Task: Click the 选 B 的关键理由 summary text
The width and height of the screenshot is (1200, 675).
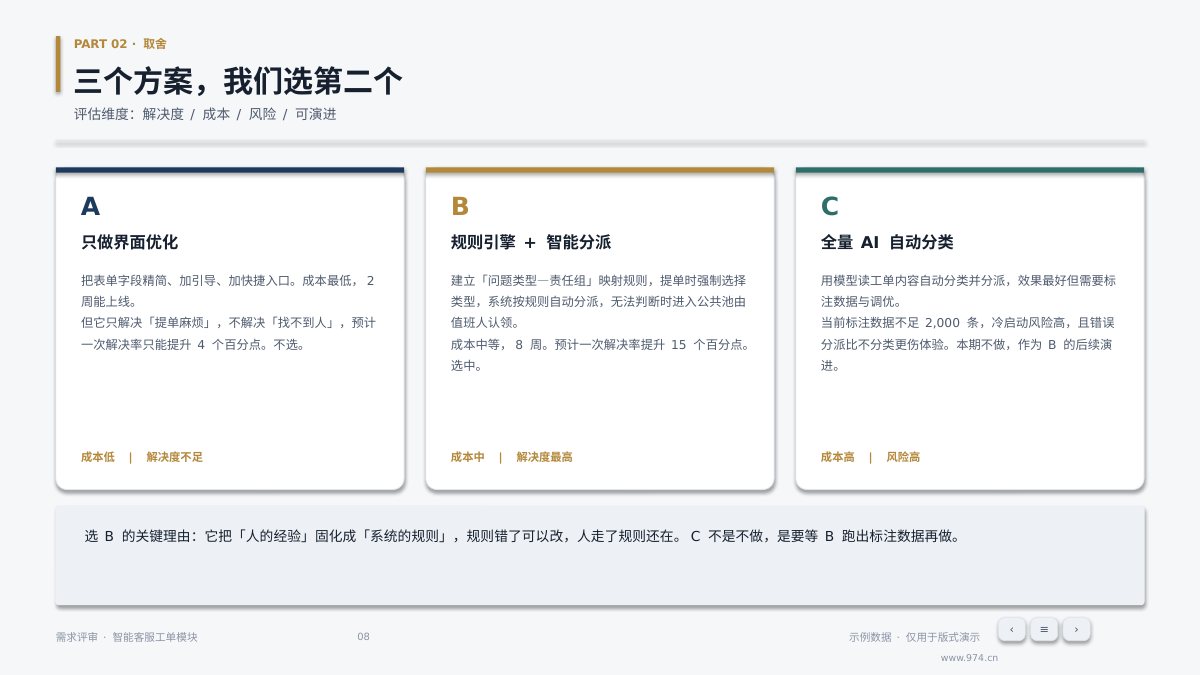Action: point(523,536)
